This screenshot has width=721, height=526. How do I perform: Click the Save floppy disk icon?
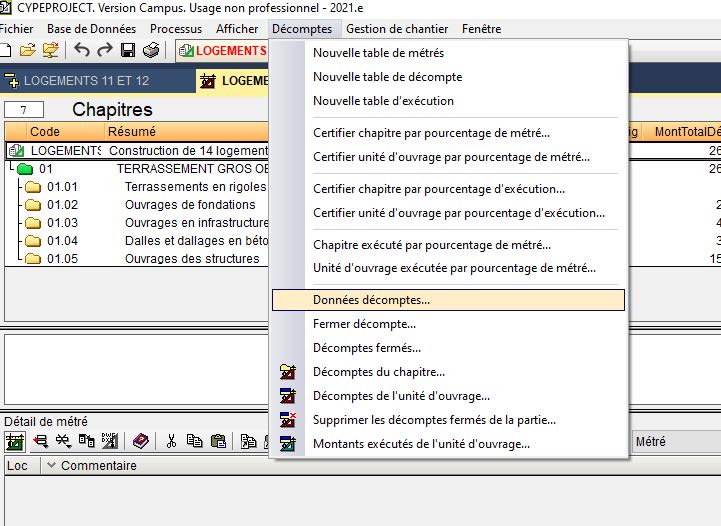pyautogui.click(x=128, y=50)
